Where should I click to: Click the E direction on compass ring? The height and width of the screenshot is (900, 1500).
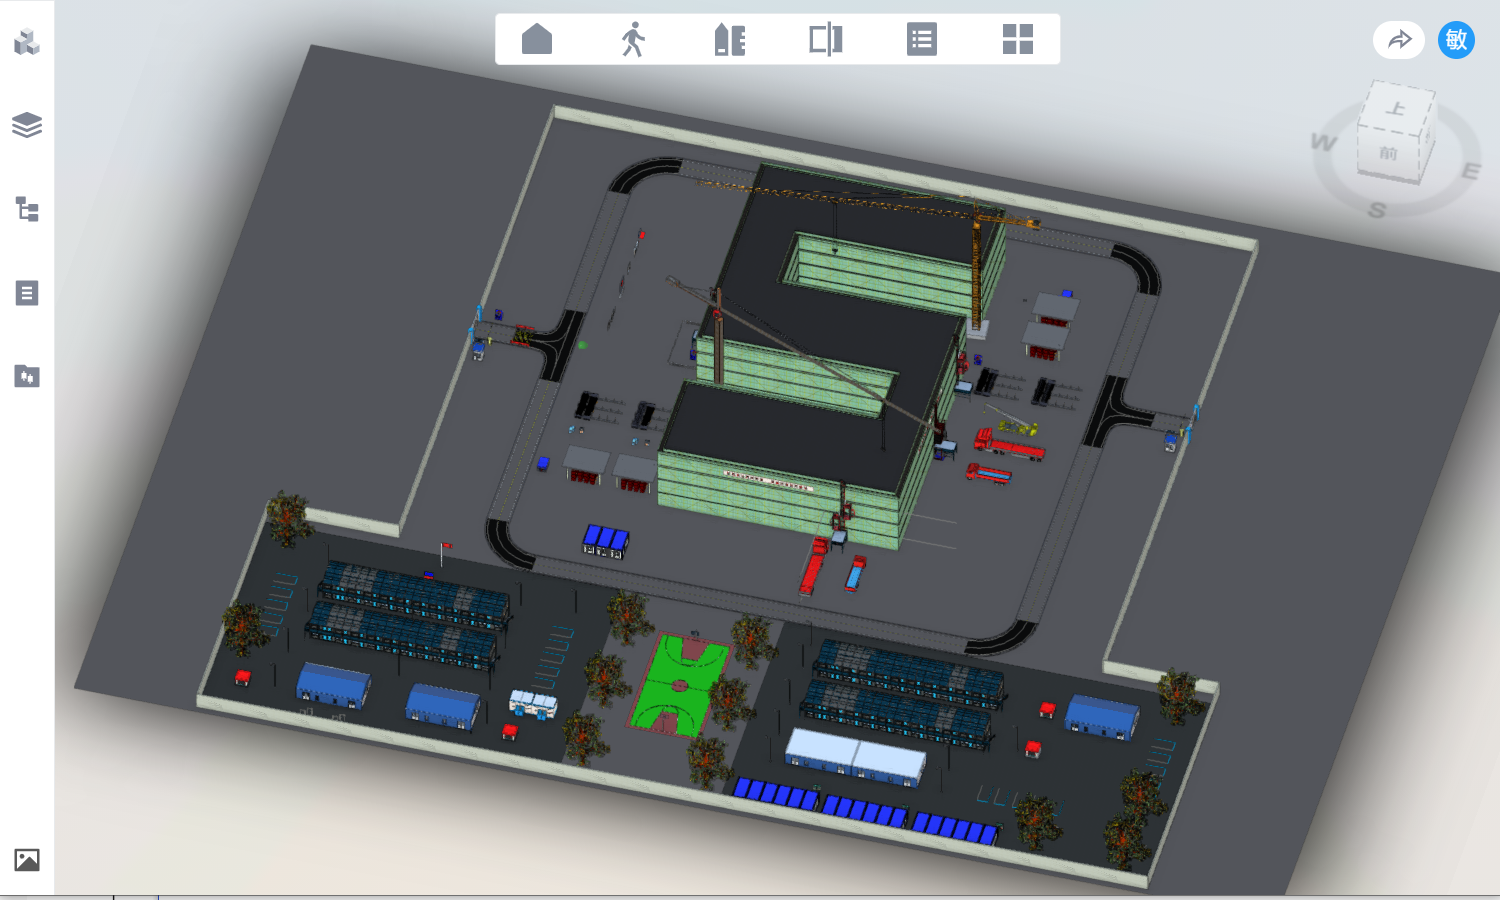tap(1471, 171)
